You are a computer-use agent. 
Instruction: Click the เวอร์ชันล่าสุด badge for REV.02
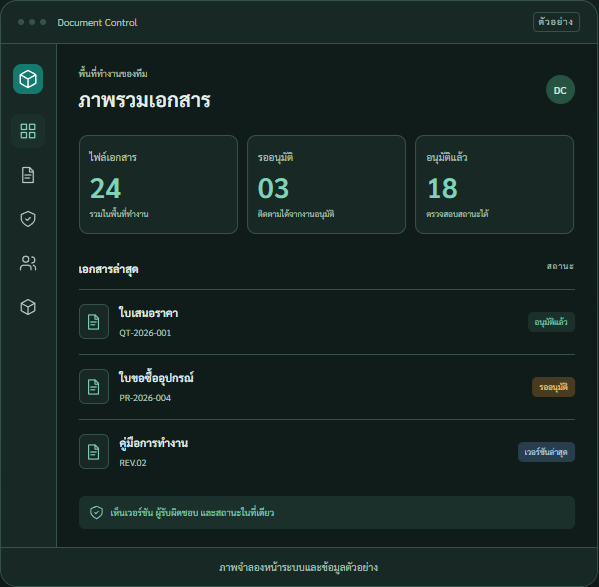click(x=546, y=452)
